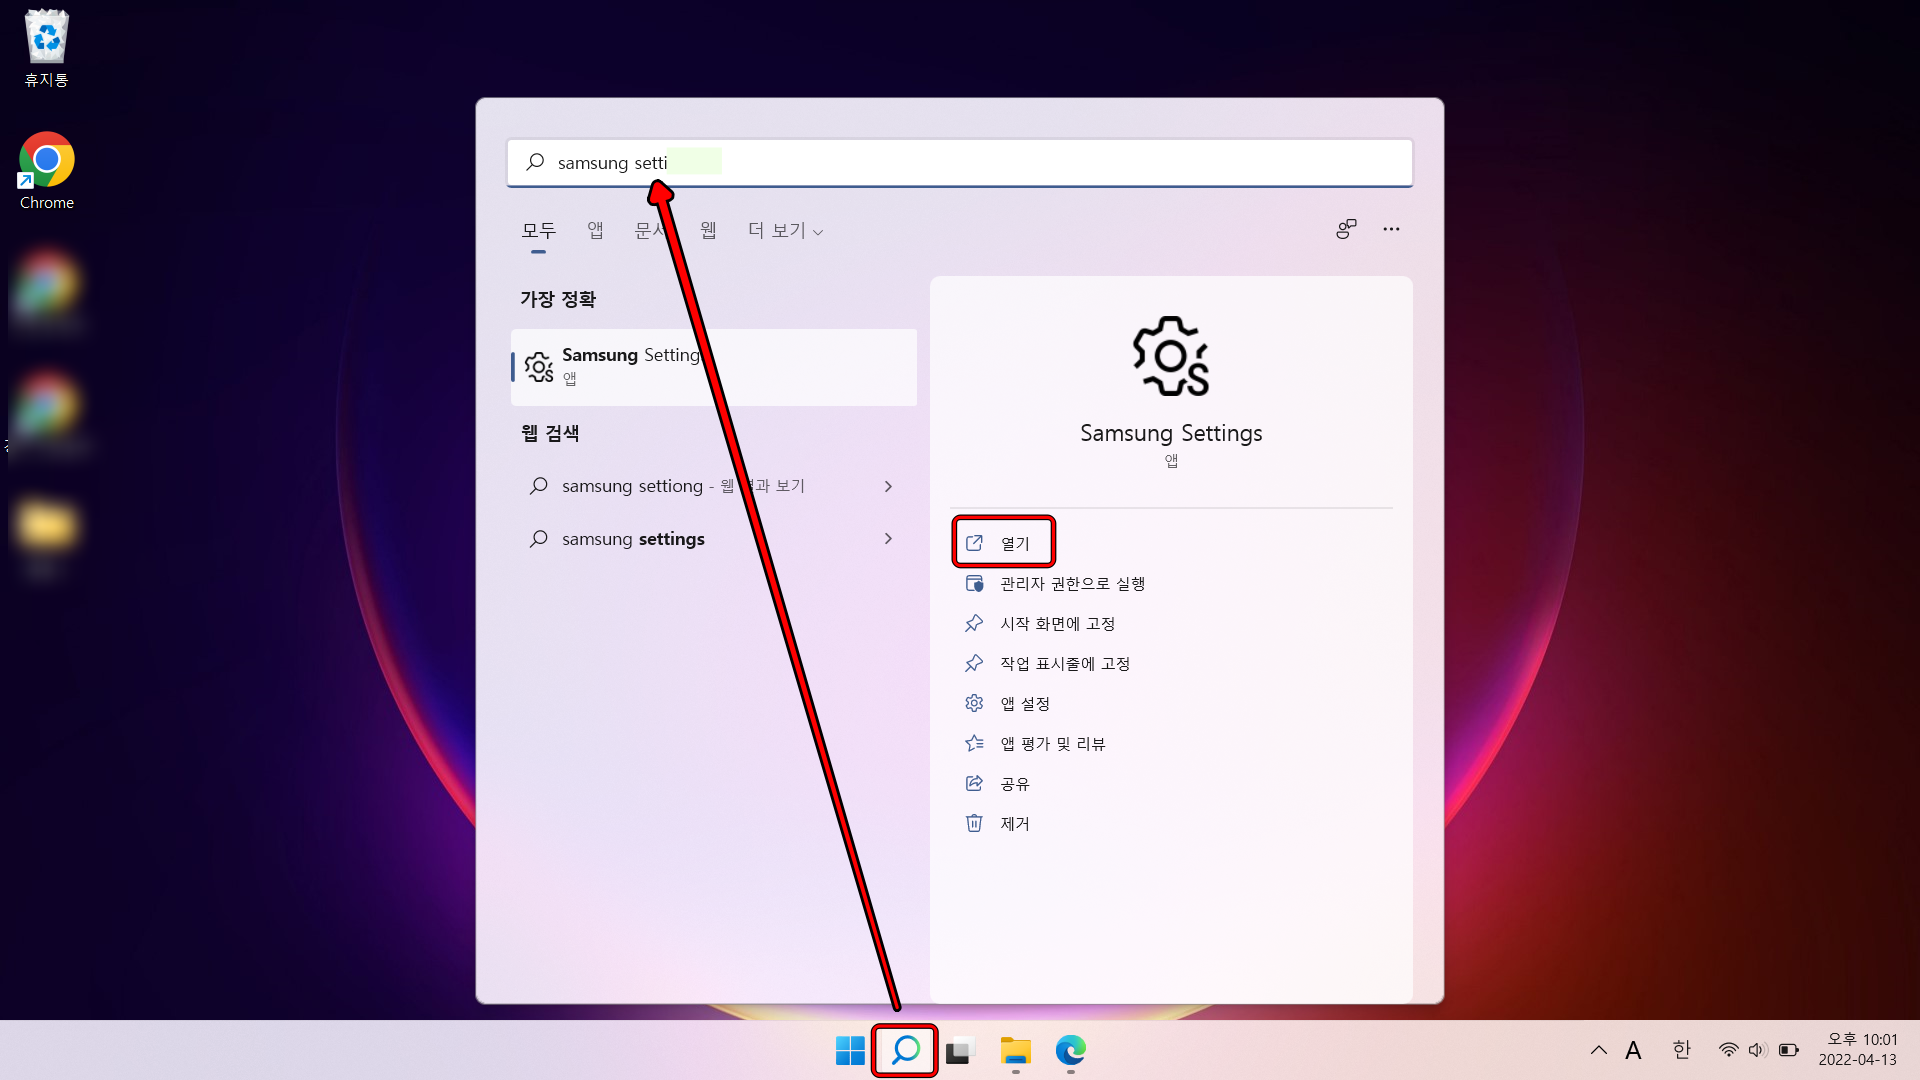This screenshot has height=1080, width=1920.
Task: Click 제거 to uninstall Samsung Settings
Action: [x=1015, y=823]
